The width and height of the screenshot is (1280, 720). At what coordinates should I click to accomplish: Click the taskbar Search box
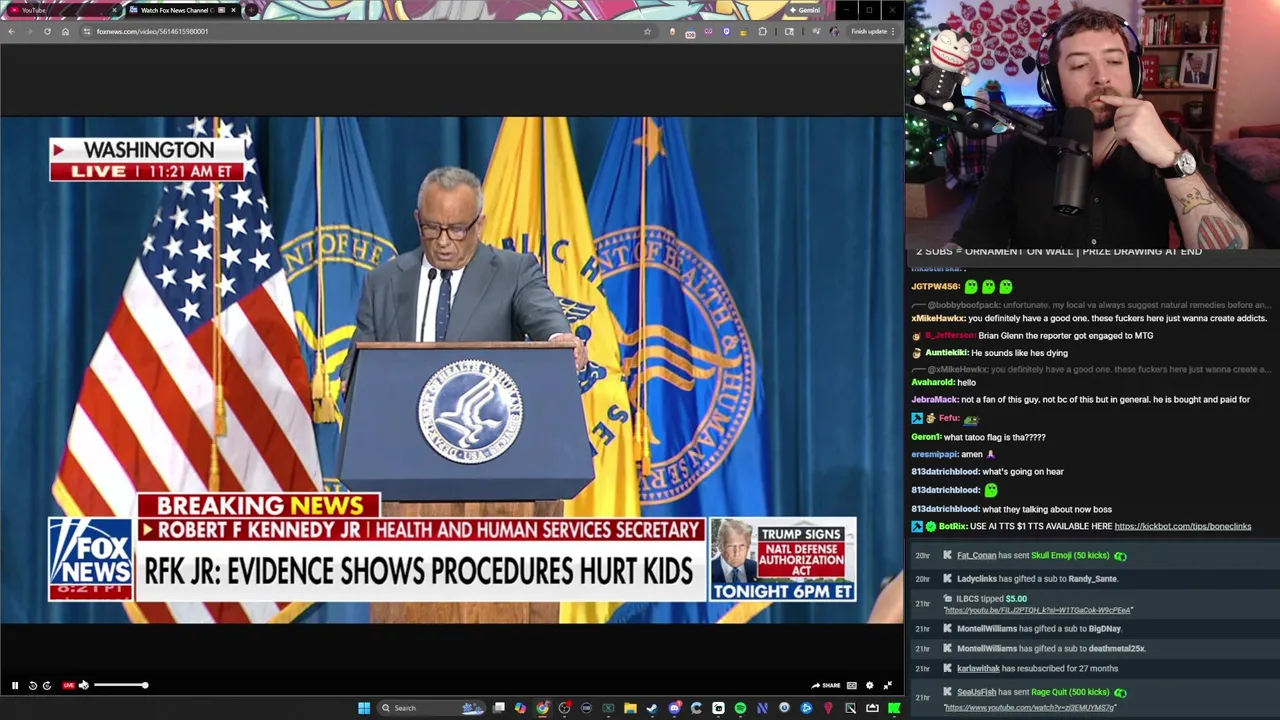[430, 708]
